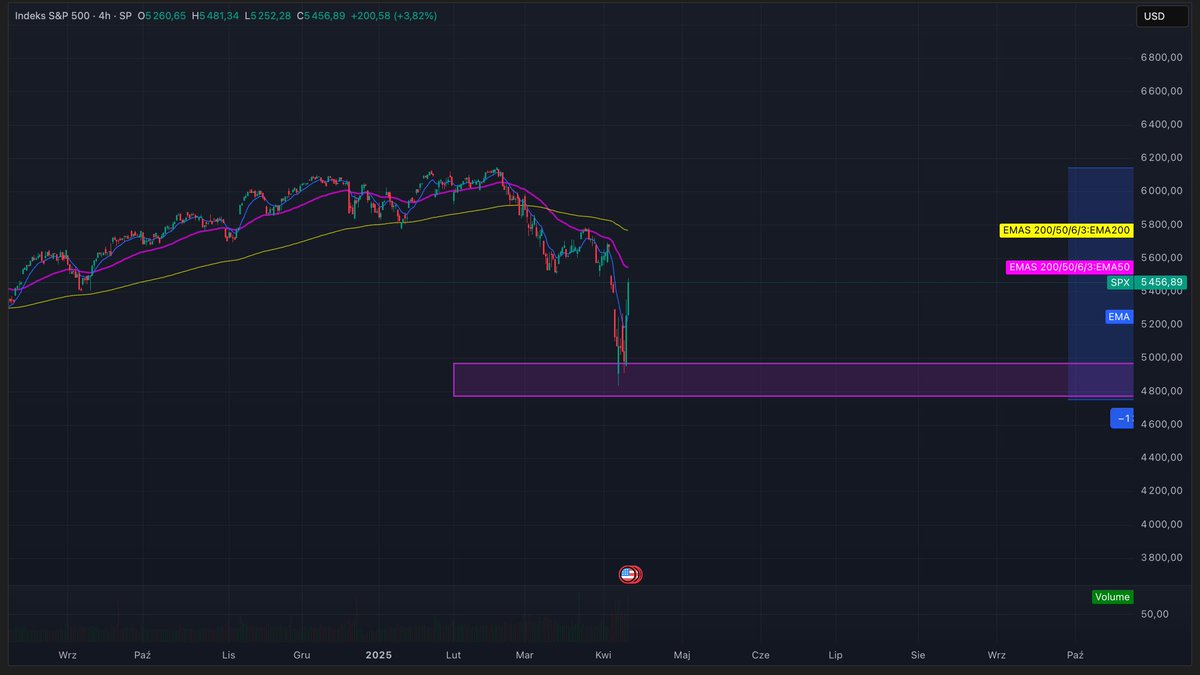Viewport: 1200px width, 675px height.
Task: Click the Gru month label on time axis
Action: pos(302,655)
